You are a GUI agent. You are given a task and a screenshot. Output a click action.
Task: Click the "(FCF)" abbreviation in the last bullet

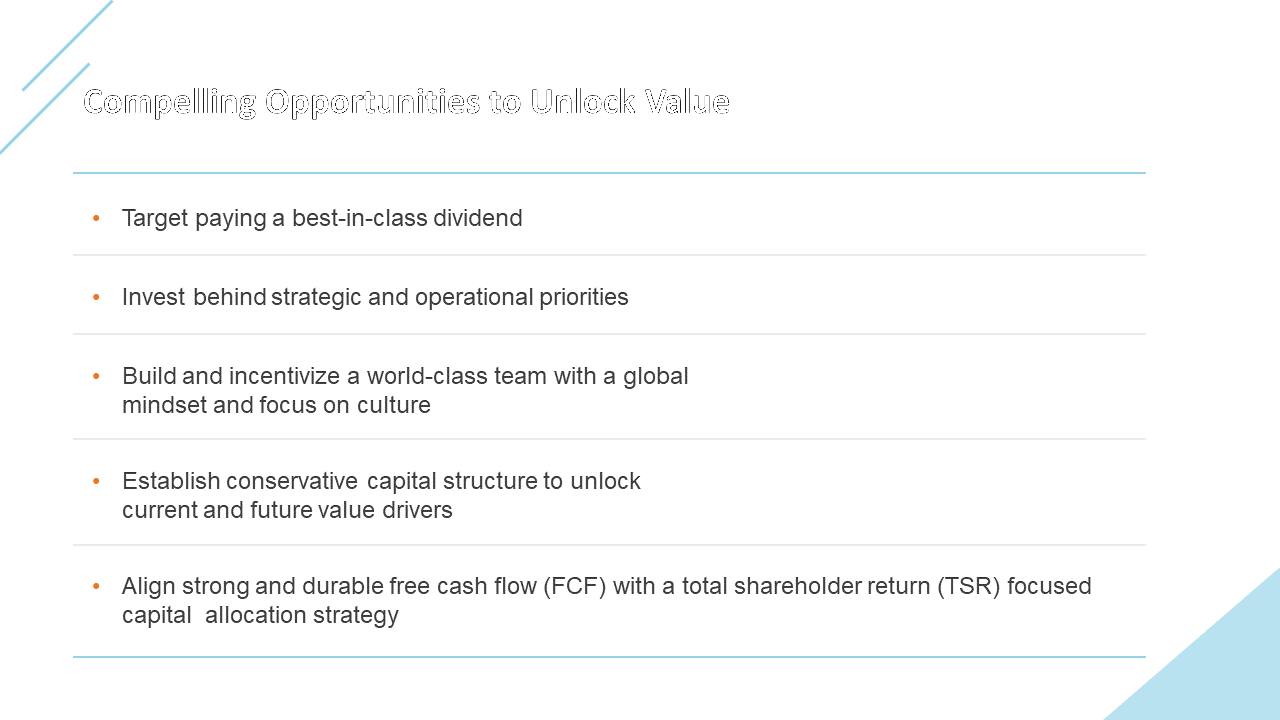click(575, 586)
